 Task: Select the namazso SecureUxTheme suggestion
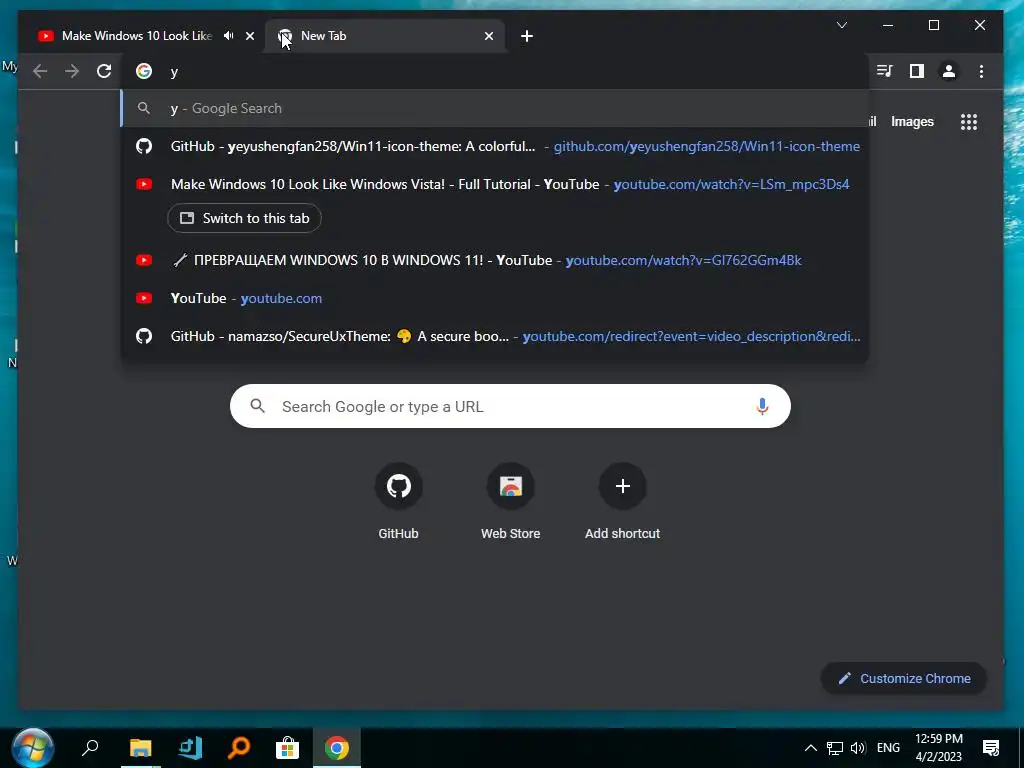pos(495,336)
